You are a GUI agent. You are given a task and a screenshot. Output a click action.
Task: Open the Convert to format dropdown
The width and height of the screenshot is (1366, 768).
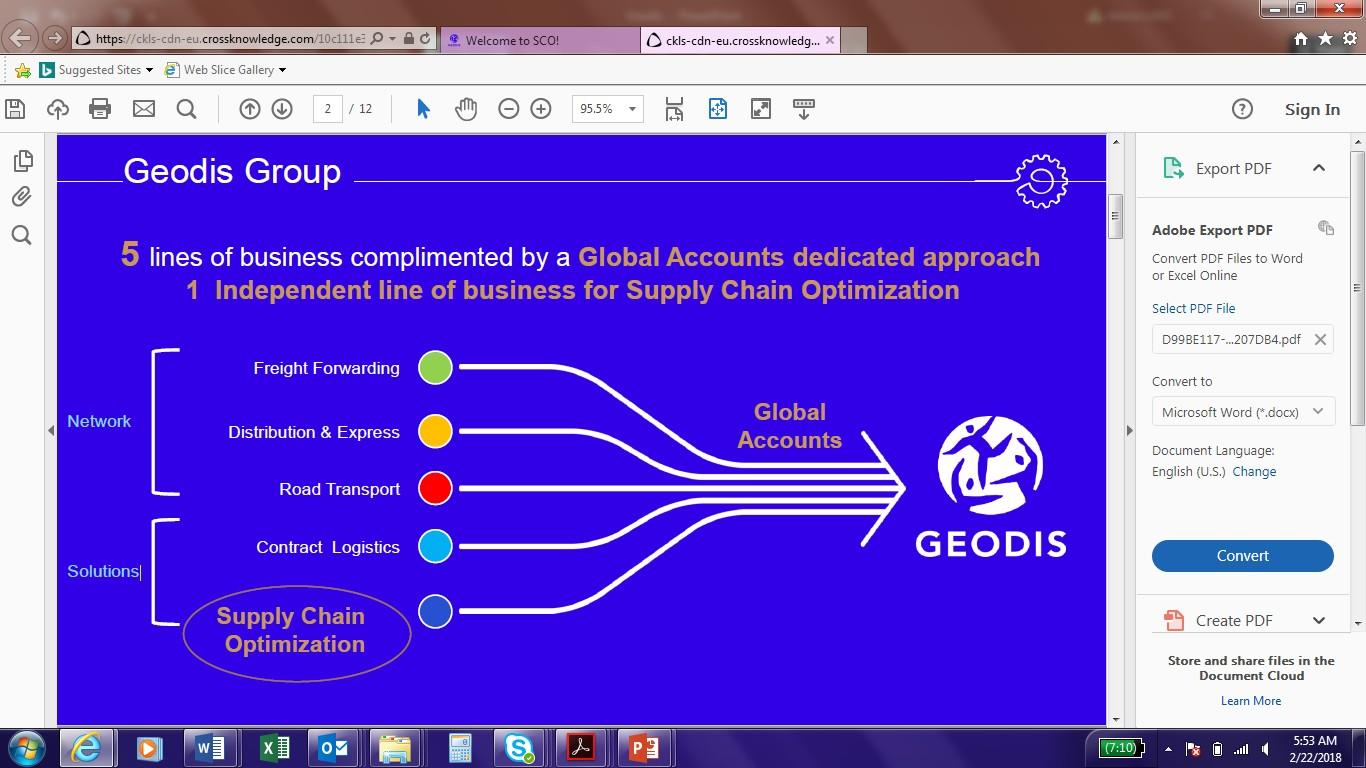point(1243,411)
